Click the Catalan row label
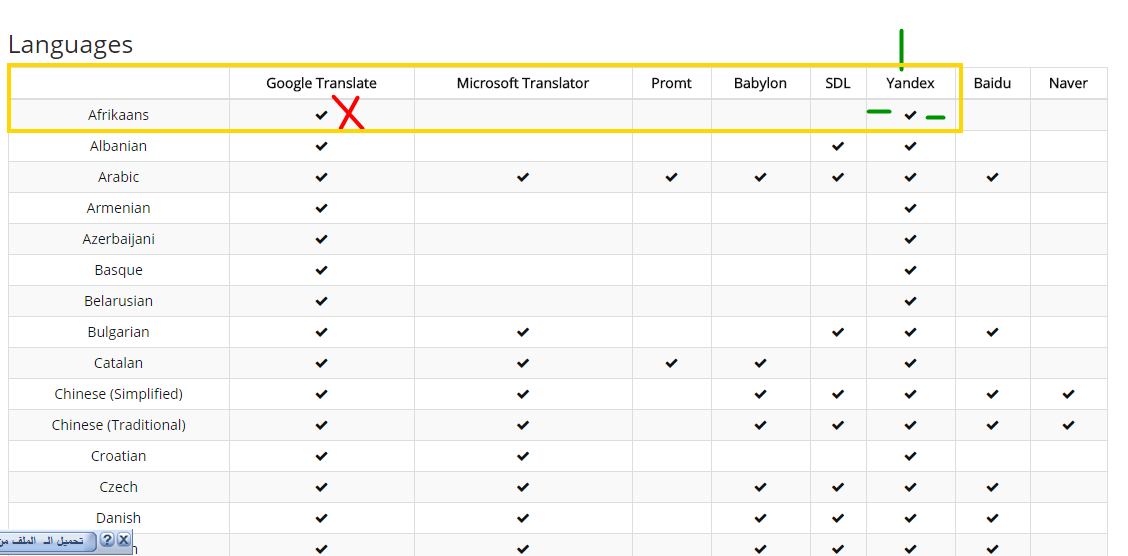Viewport: 1128px width, 556px height. [x=119, y=363]
